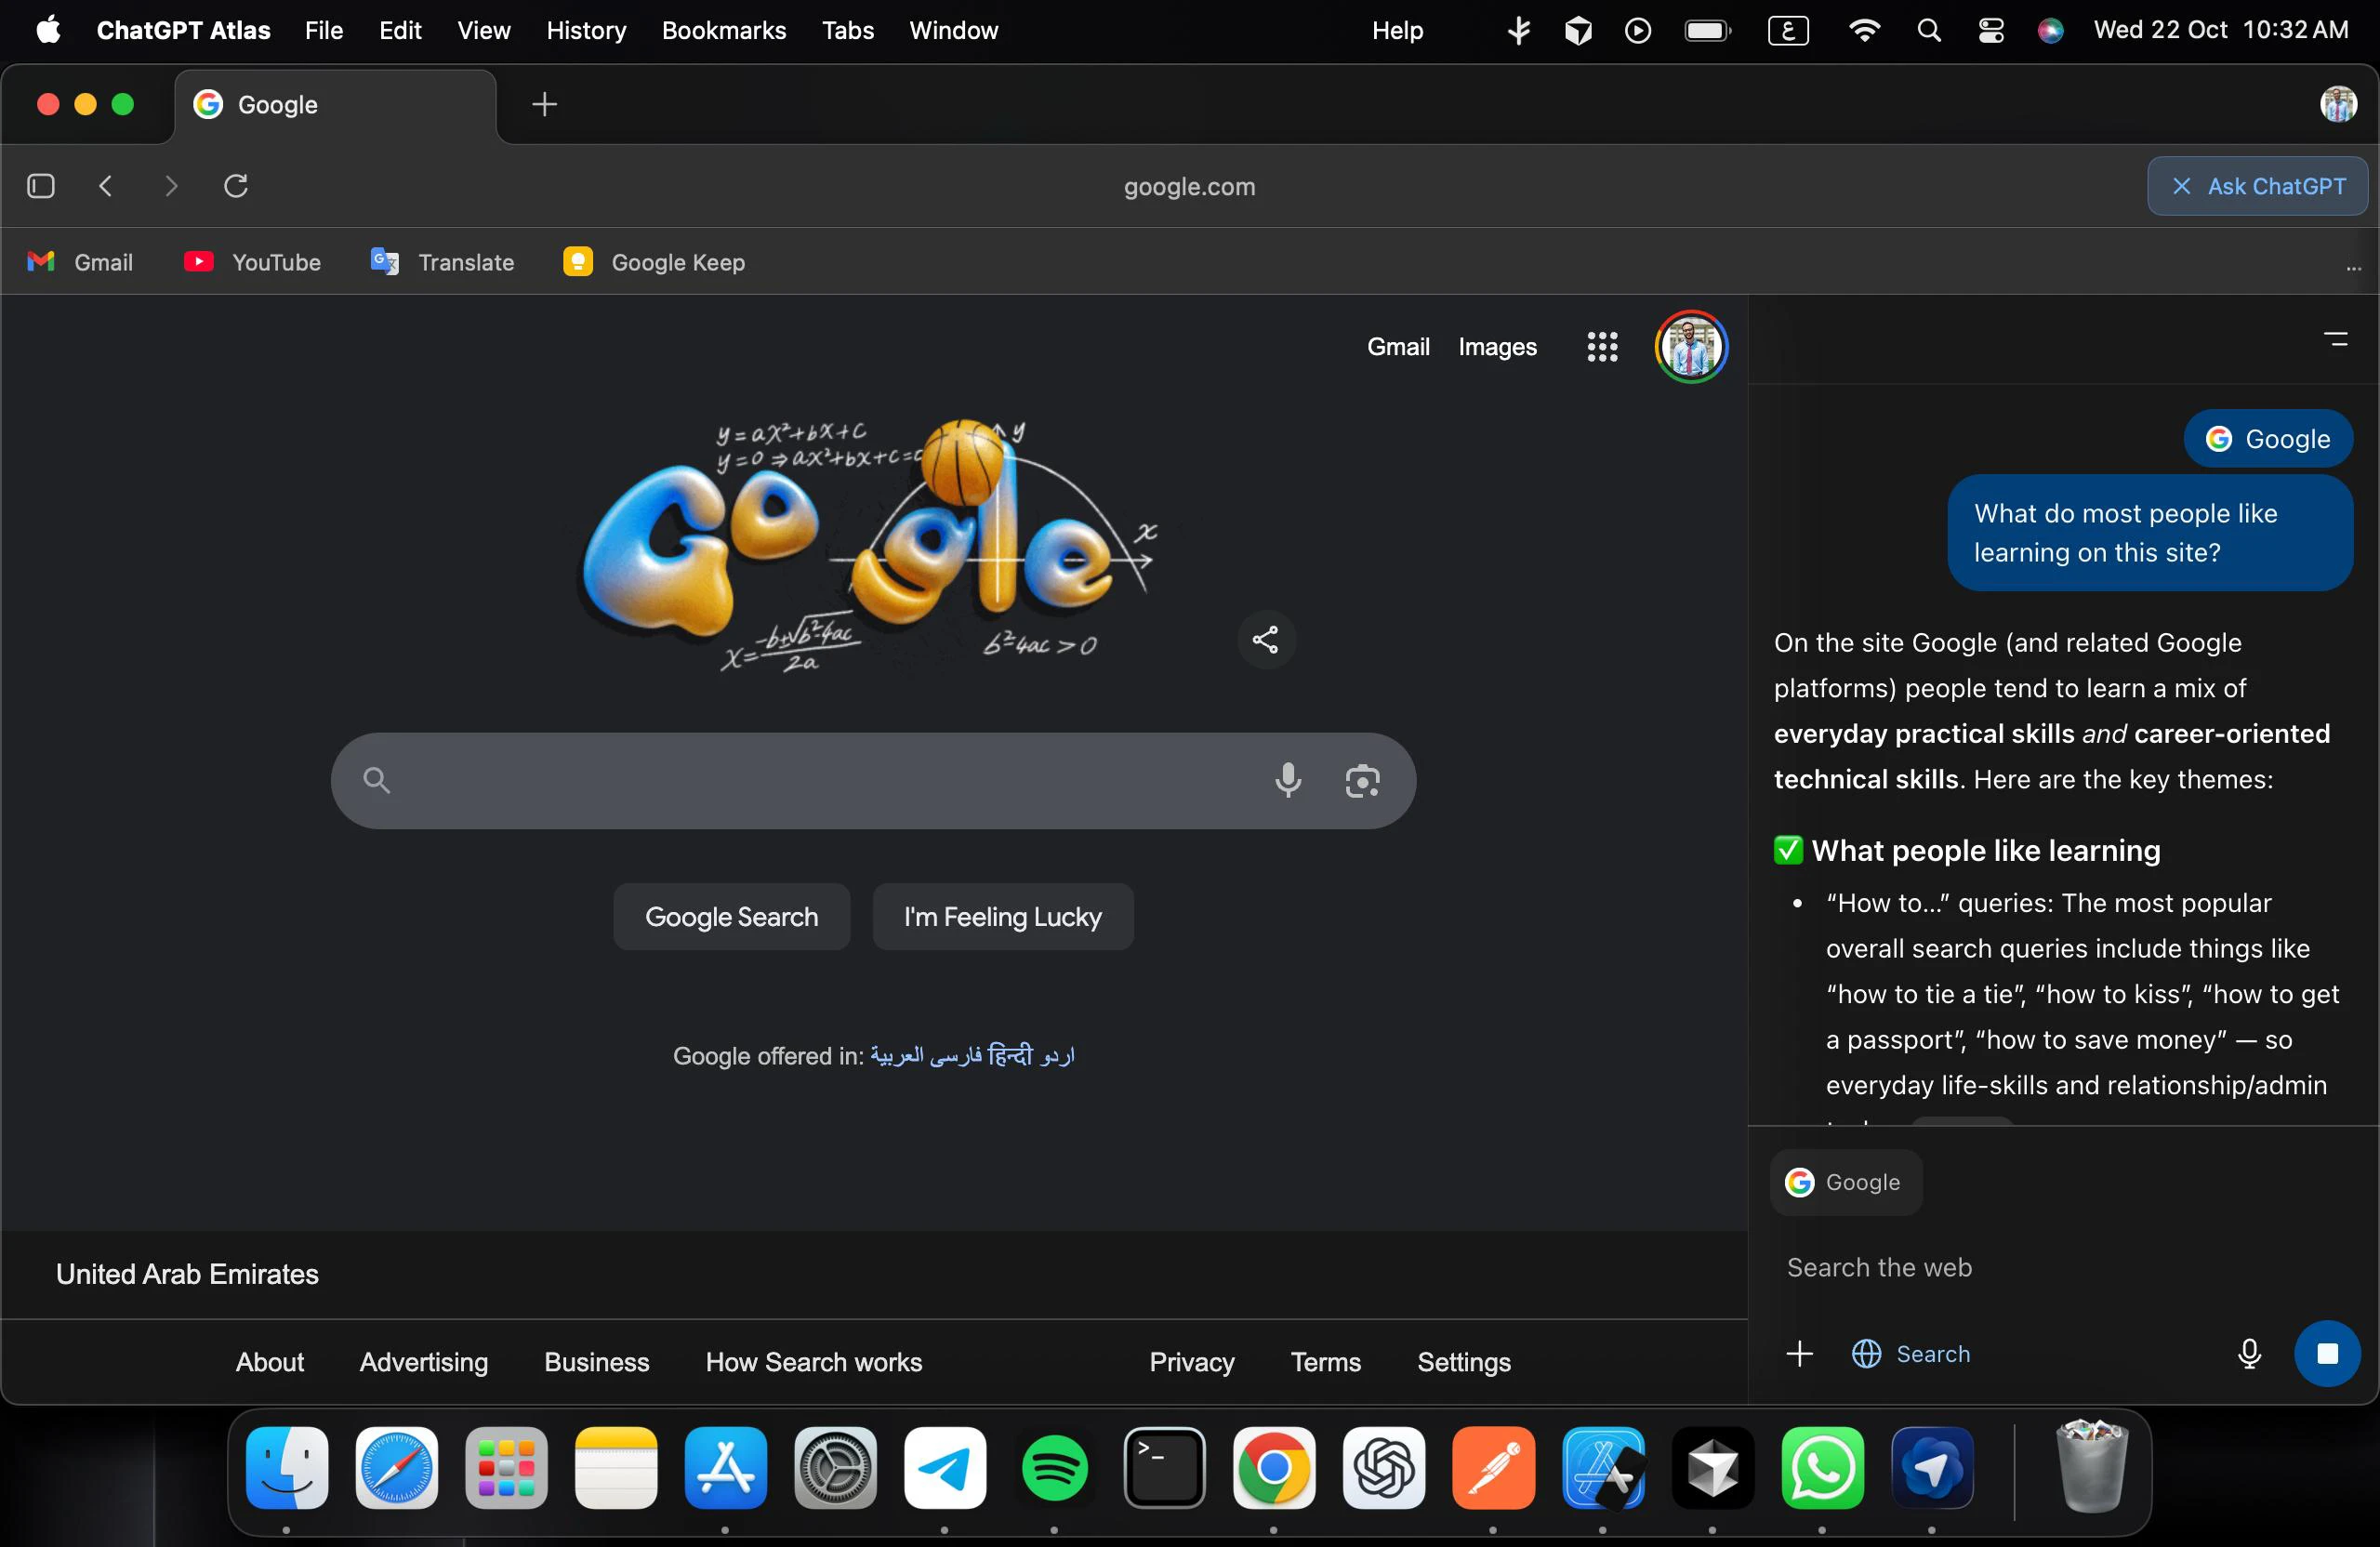Click the ChatGPT sidebar dictation microphone

pyautogui.click(x=2249, y=1353)
